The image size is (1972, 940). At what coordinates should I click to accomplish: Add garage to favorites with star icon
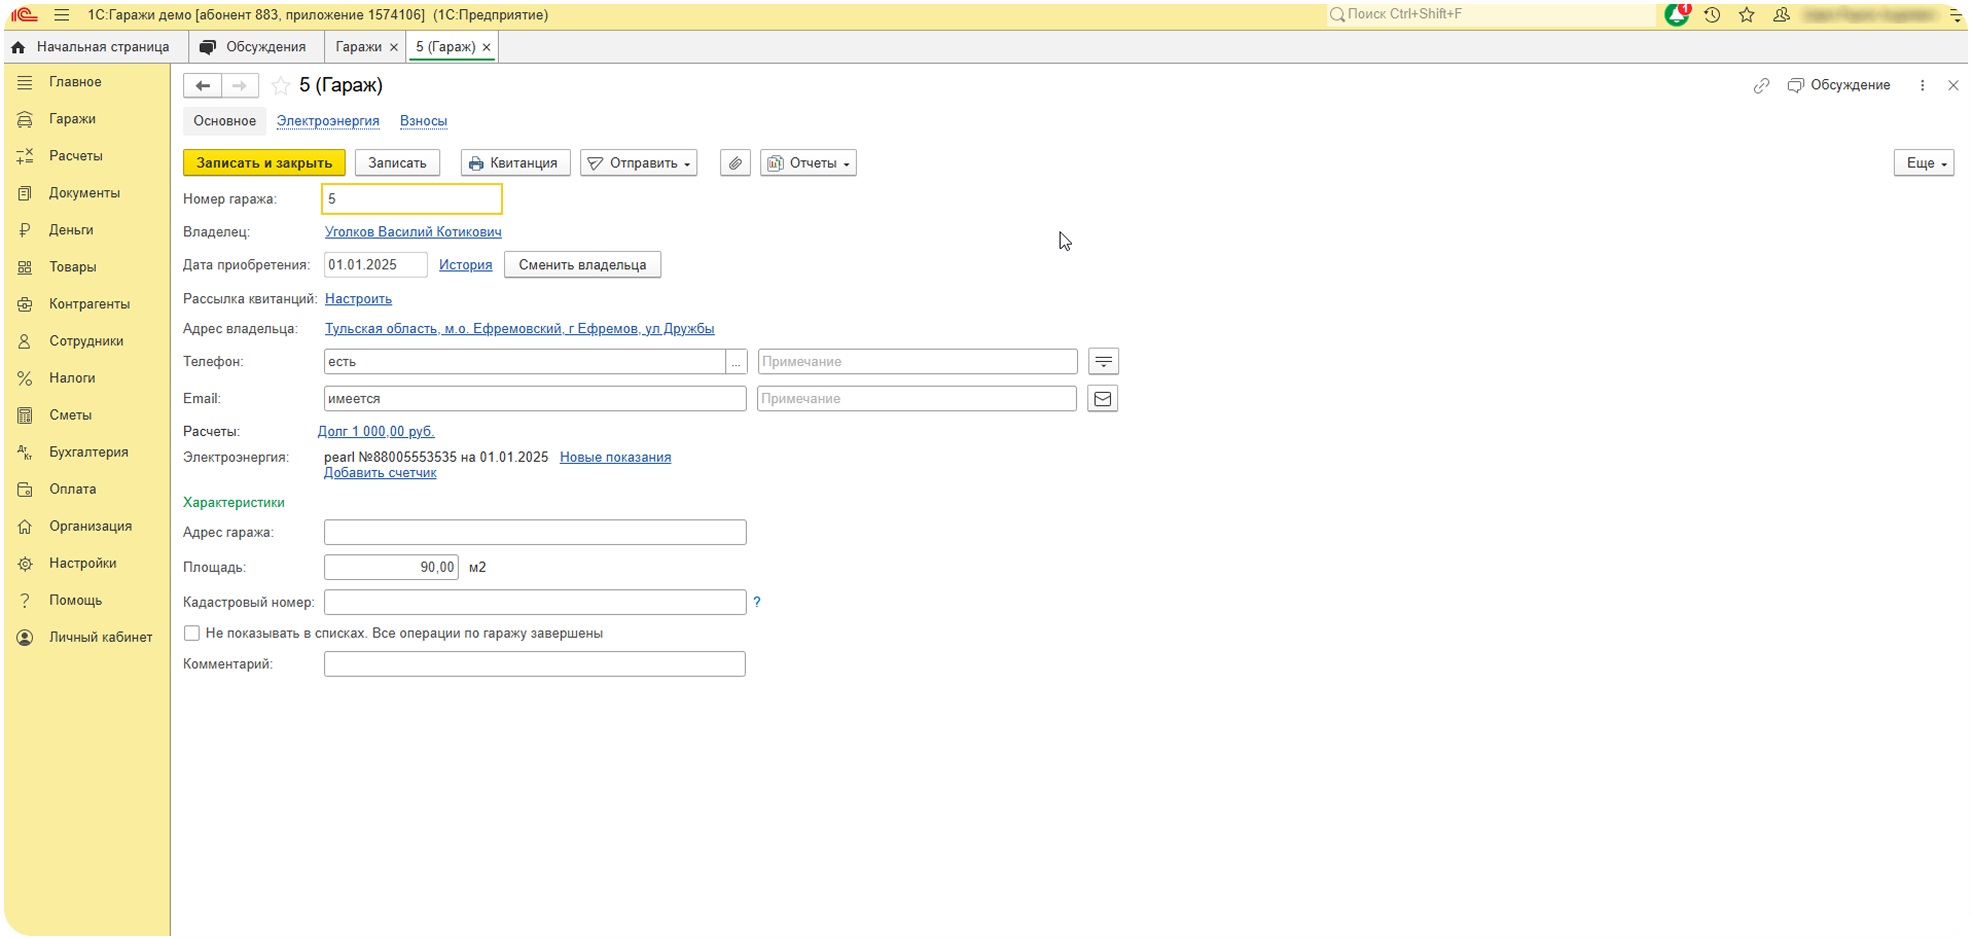[281, 86]
